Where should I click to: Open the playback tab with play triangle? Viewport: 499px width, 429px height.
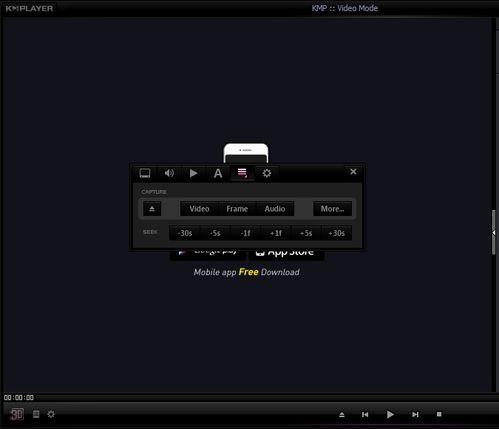coord(193,173)
